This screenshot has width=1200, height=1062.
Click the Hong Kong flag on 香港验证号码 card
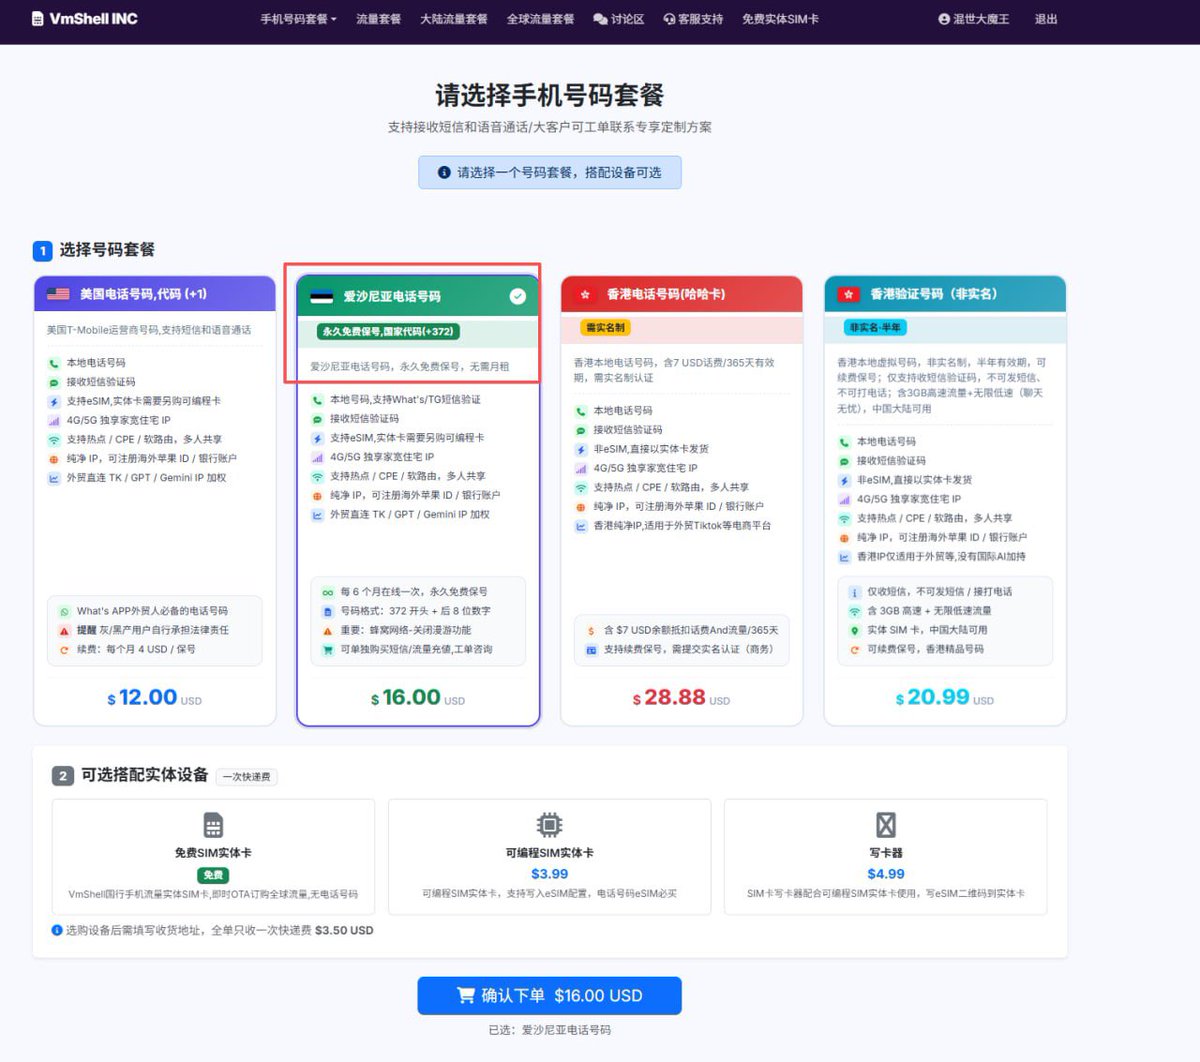pyautogui.click(x=849, y=294)
